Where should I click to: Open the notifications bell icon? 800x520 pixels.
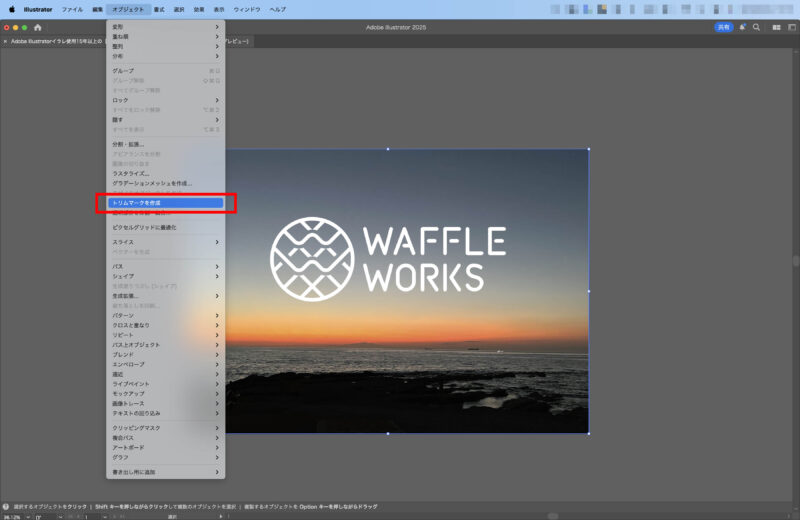pos(742,27)
